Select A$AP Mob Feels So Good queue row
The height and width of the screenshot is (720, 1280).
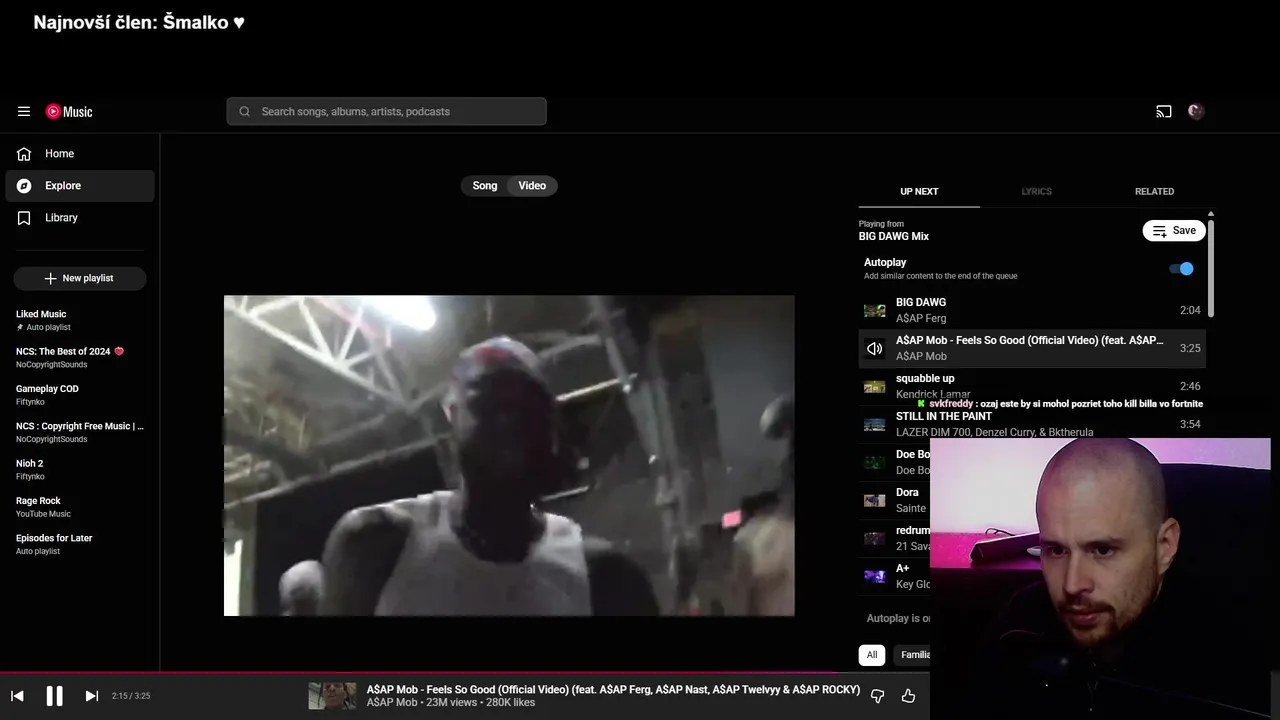(x=1032, y=348)
